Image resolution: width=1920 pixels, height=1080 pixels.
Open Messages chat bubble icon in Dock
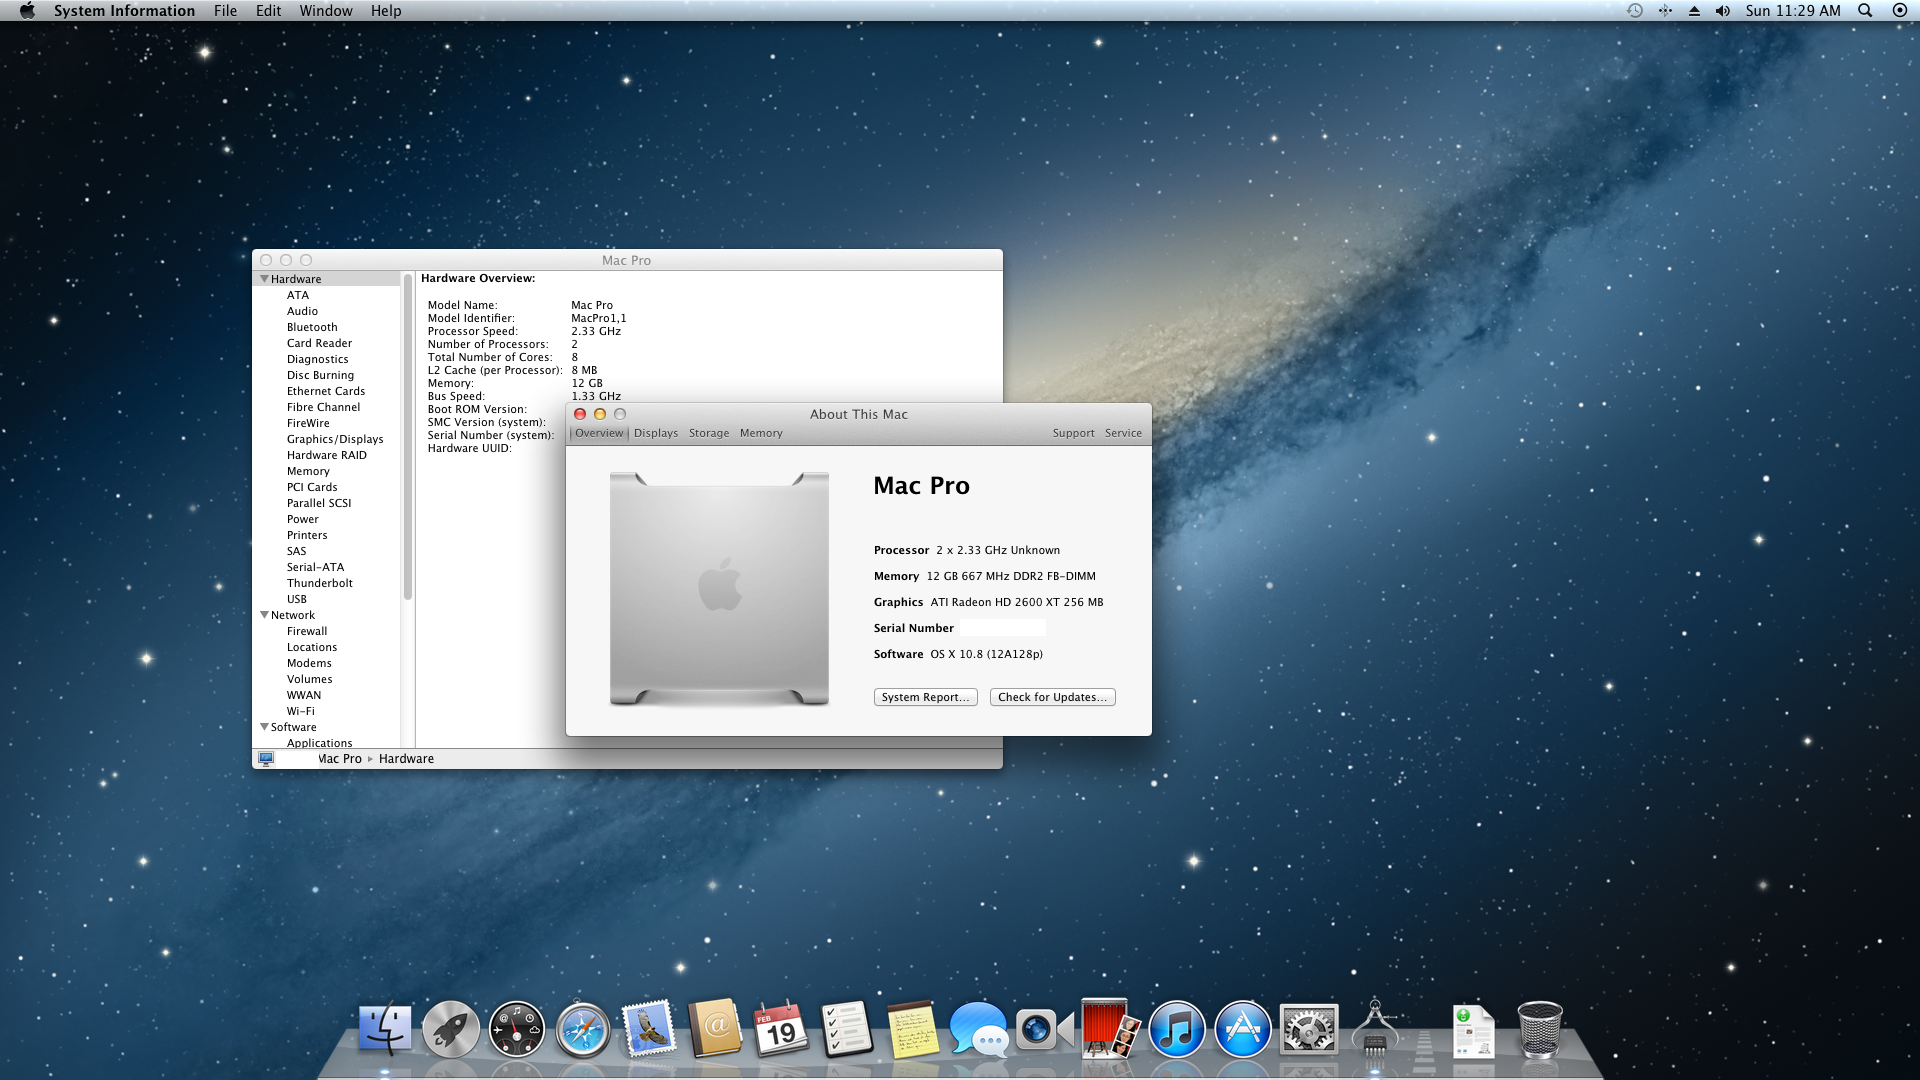pyautogui.click(x=977, y=1030)
